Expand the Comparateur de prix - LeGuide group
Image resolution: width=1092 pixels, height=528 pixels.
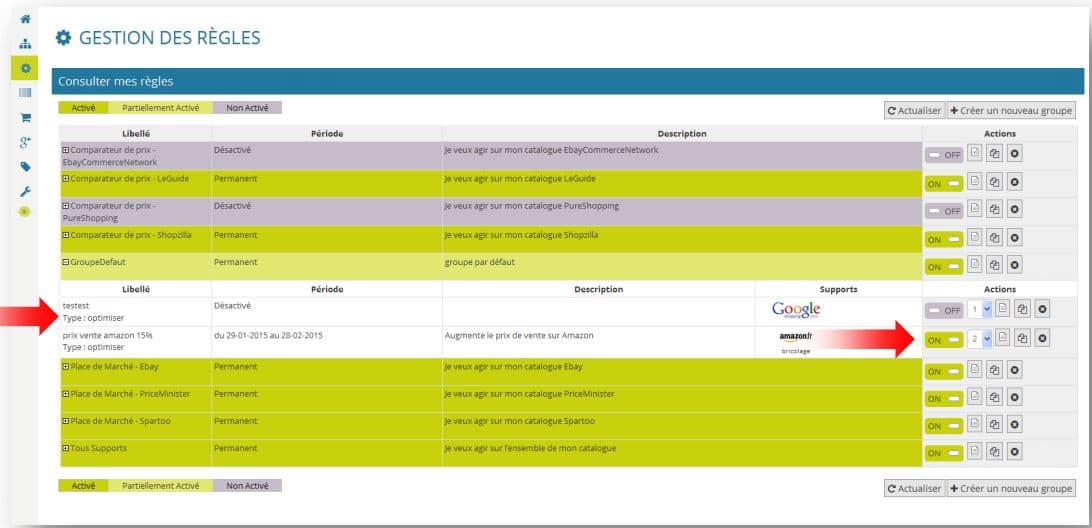[x=66, y=179]
